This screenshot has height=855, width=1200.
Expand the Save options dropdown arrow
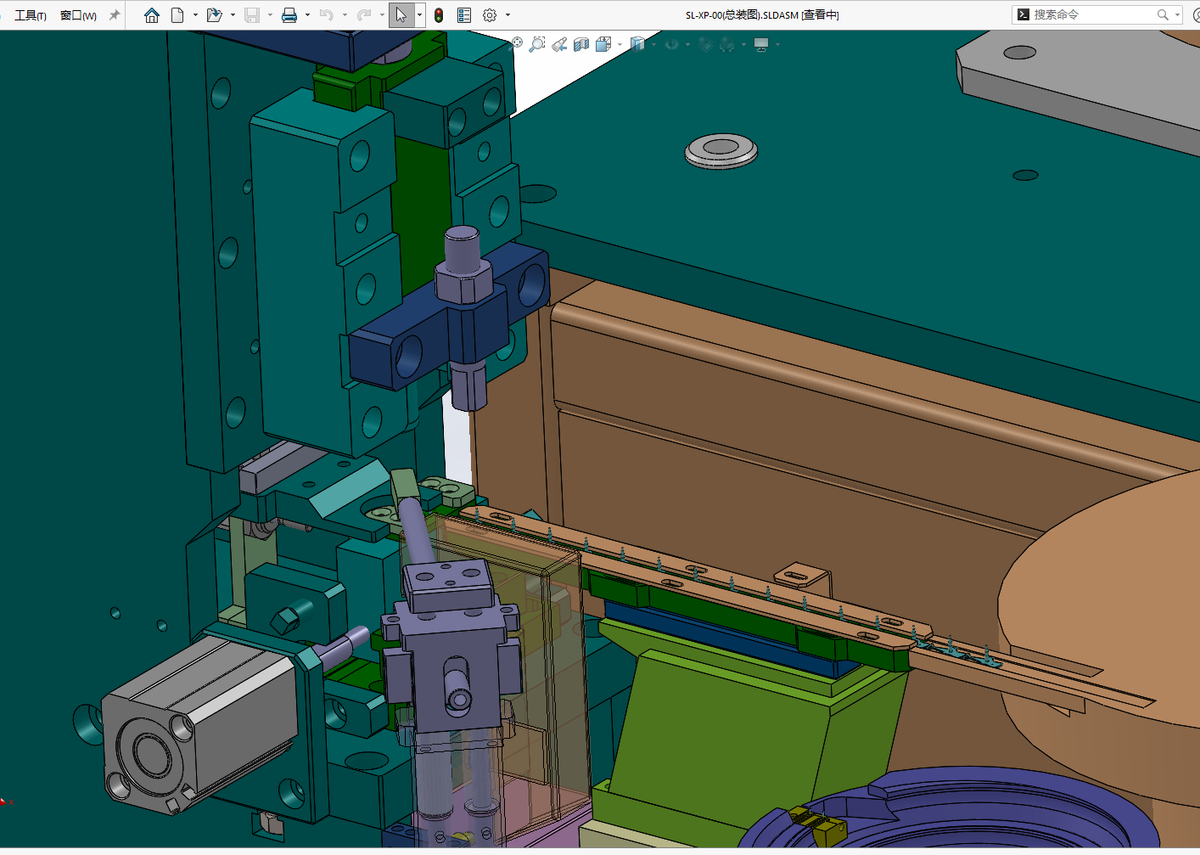[269, 15]
